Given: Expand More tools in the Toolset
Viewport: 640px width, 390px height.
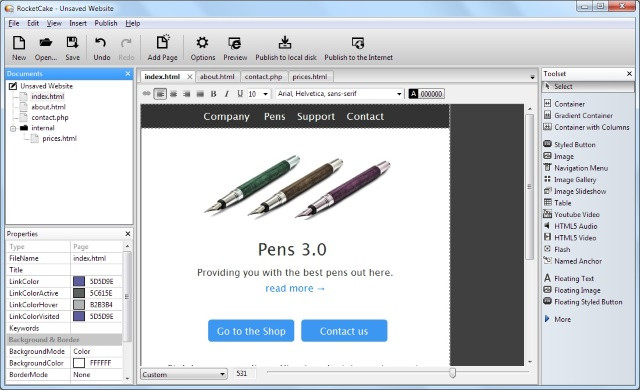Looking at the screenshot, I should [x=558, y=319].
